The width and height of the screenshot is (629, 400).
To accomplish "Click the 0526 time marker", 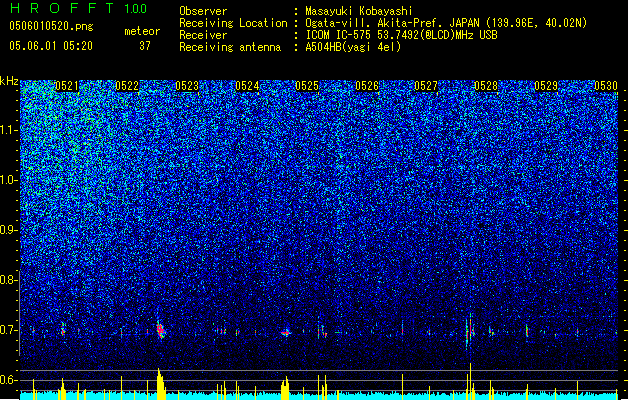I will click(x=367, y=86).
